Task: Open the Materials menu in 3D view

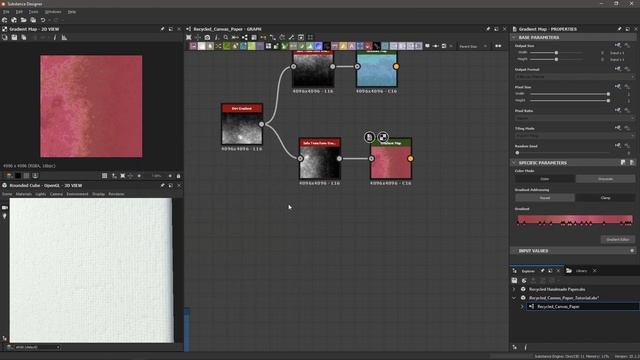Action: [x=23, y=194]
